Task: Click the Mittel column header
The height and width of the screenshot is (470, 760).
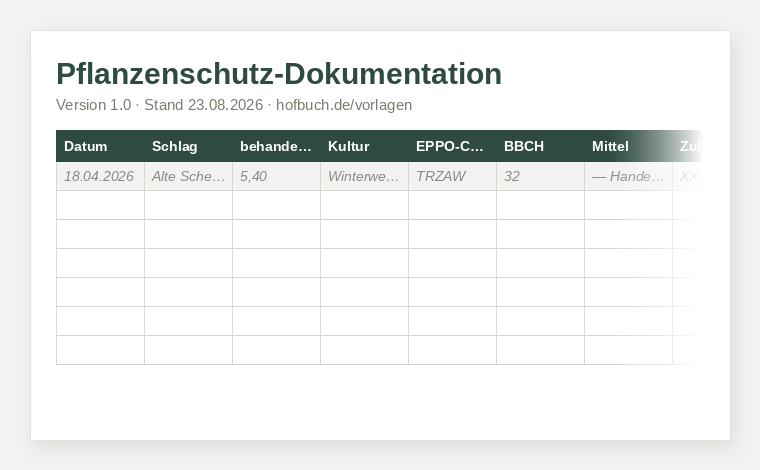Action: 628,146
